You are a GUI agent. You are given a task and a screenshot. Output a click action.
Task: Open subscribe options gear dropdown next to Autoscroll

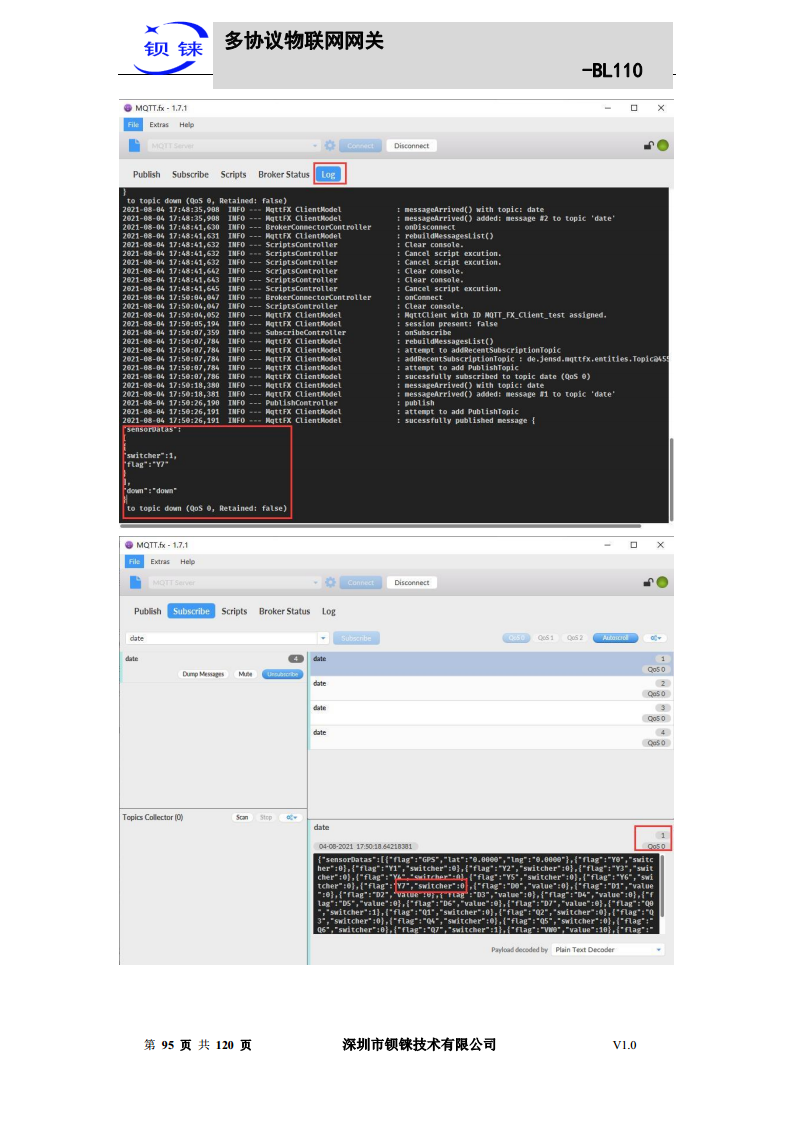pos(656,638)
